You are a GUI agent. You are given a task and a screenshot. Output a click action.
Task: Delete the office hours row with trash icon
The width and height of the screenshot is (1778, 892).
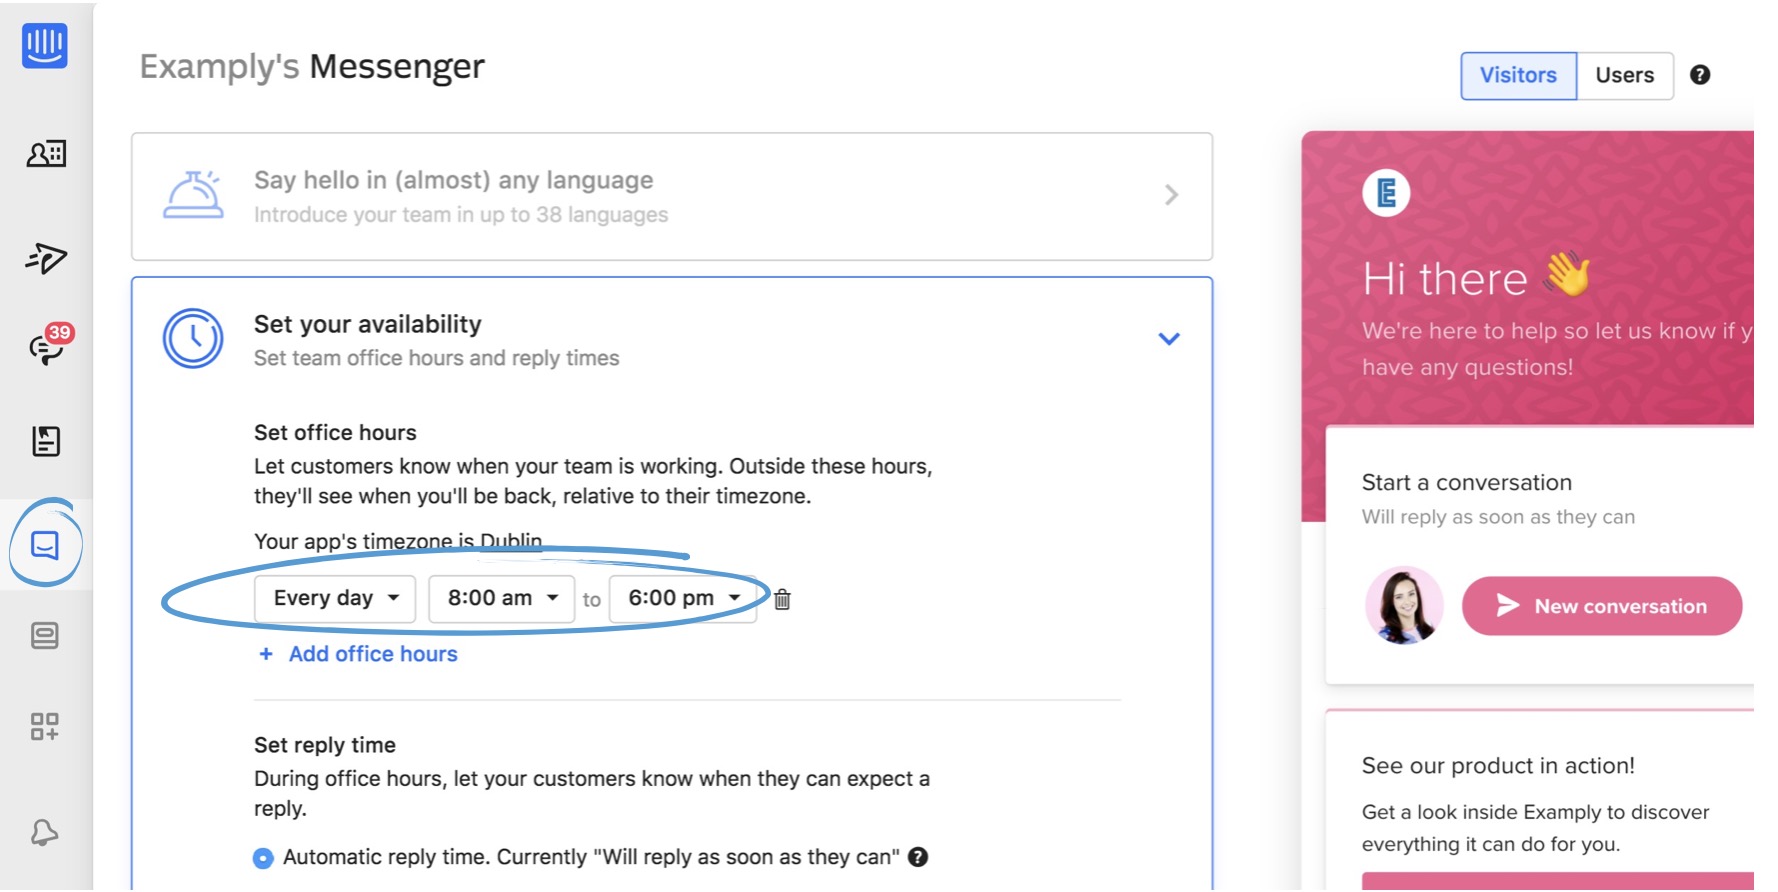pyautogui.click(x=782, y=599)
